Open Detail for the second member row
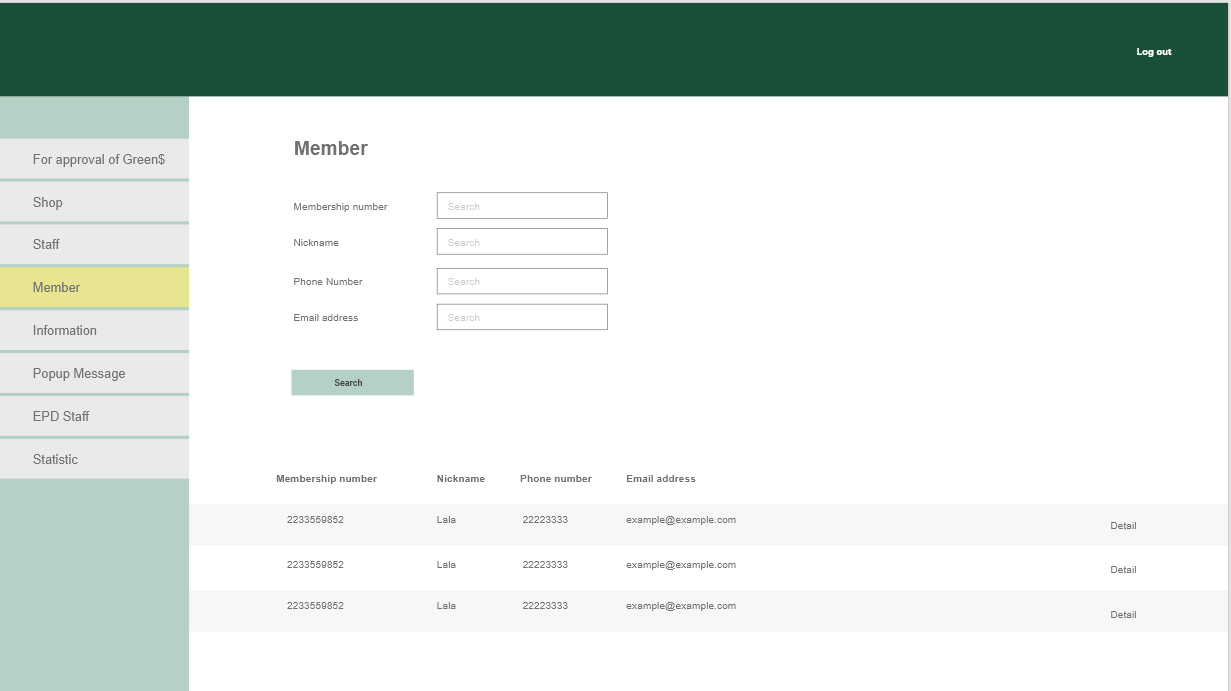The image size is (1231, 691). (x=1123, y=570)
